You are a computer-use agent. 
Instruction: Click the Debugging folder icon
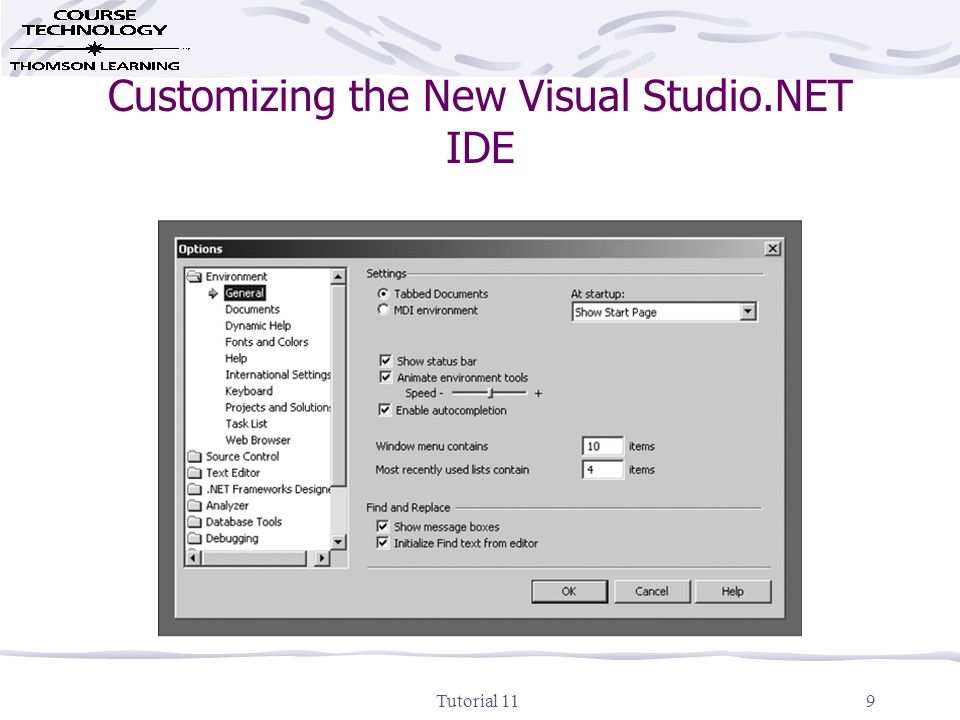195,539
